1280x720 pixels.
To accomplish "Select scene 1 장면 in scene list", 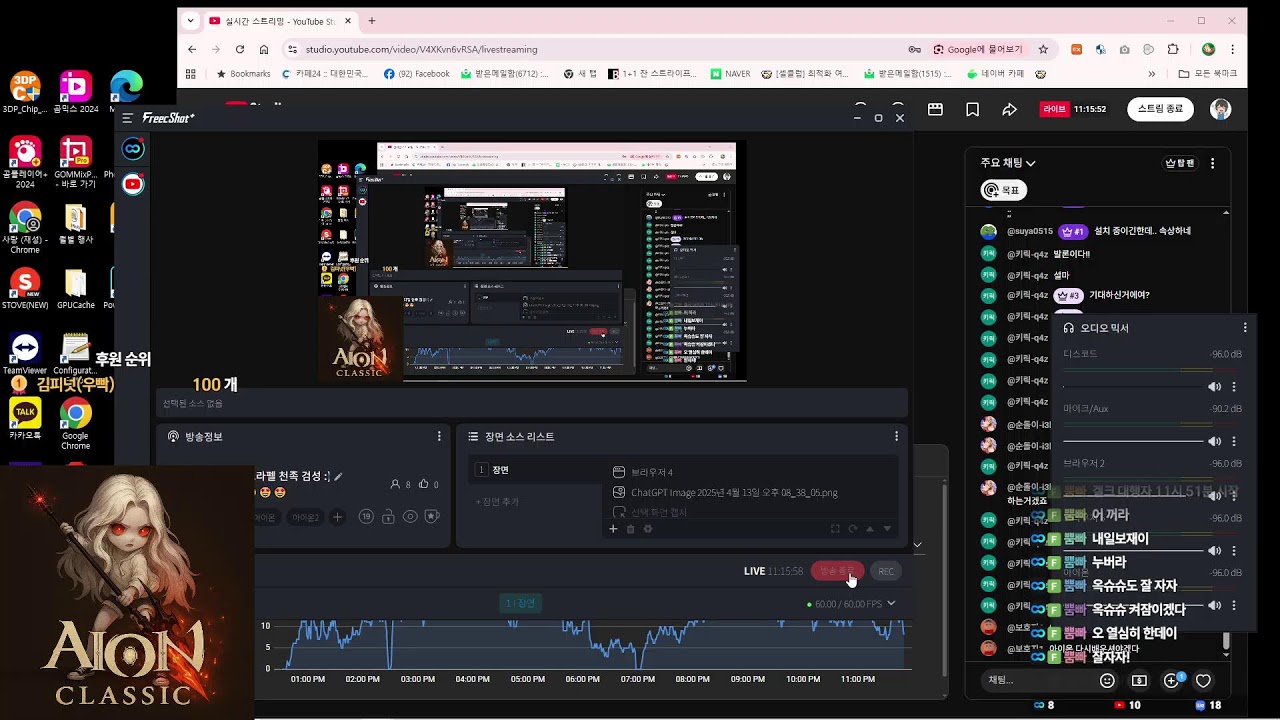I will tap(535, 470).
